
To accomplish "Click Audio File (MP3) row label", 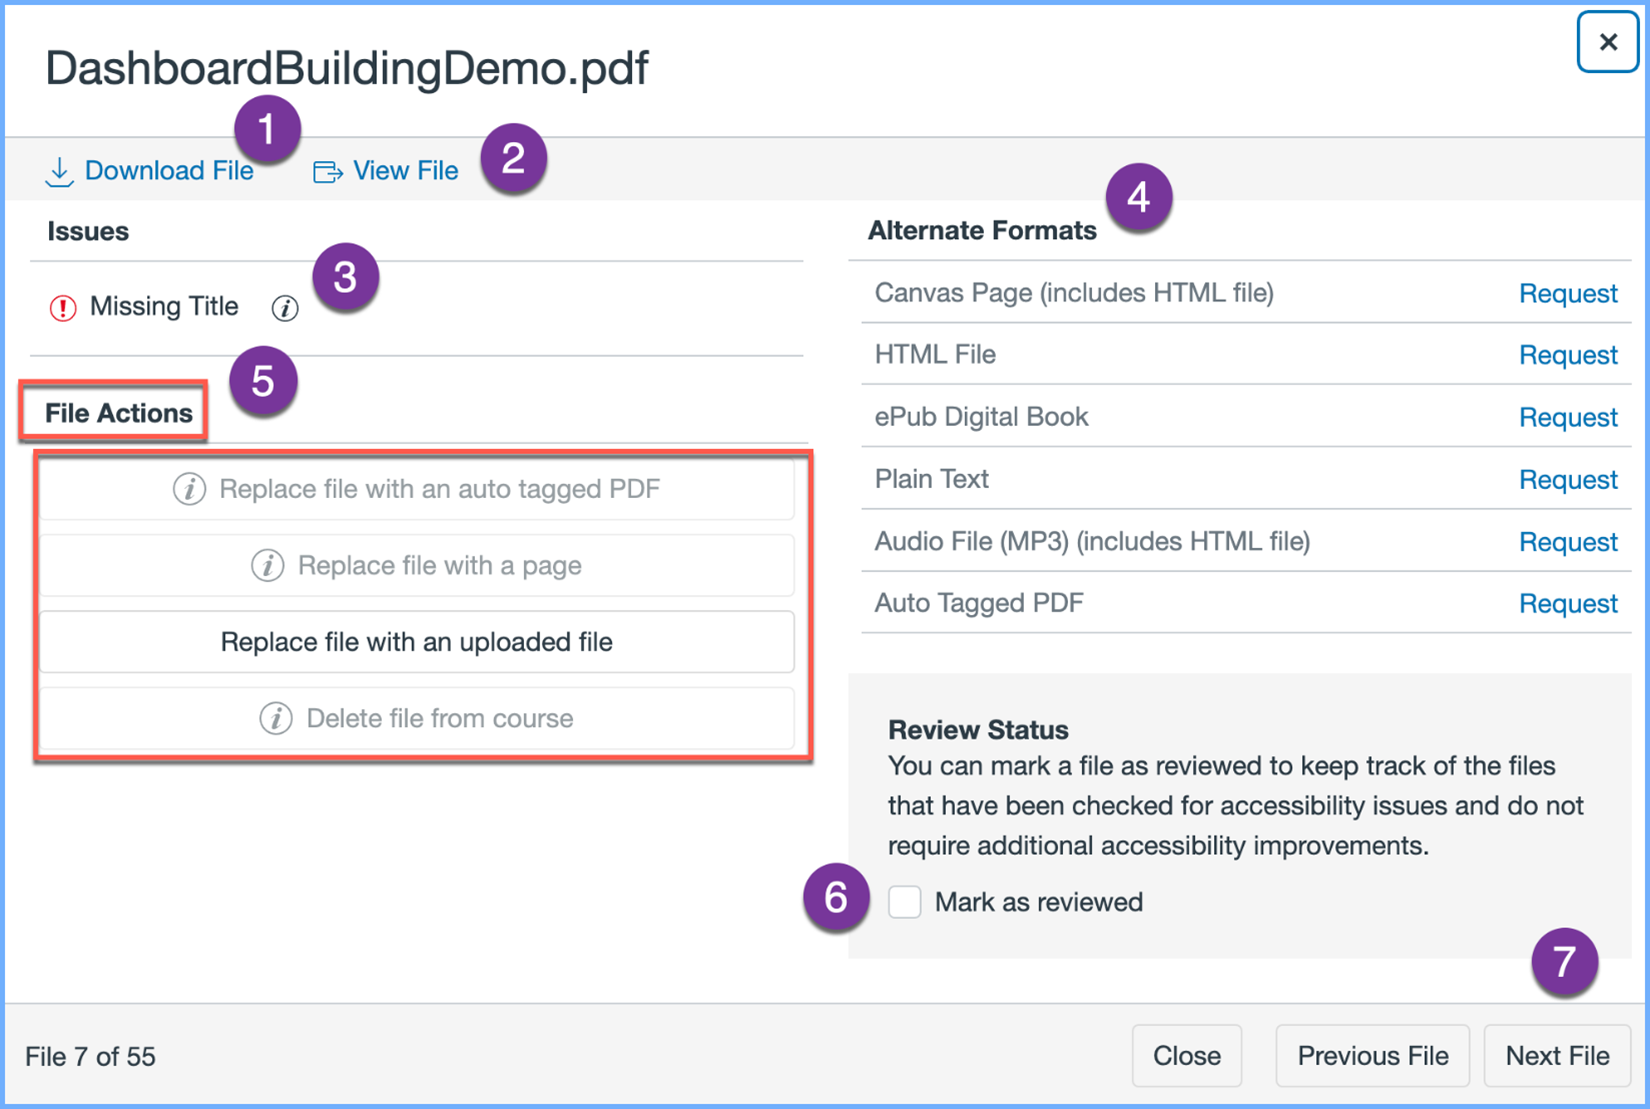I will click(1092, 541).
